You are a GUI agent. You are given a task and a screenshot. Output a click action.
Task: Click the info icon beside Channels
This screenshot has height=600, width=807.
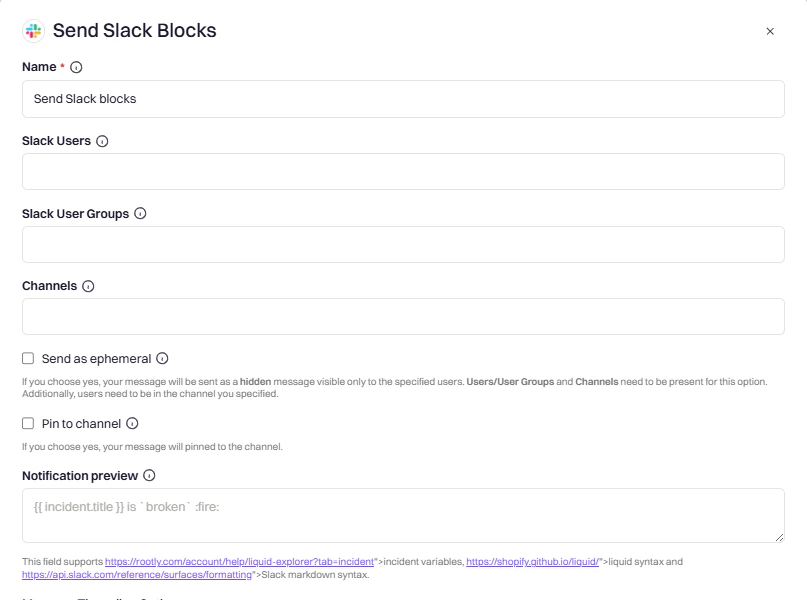pyautogui.click(x=87, y=285)
